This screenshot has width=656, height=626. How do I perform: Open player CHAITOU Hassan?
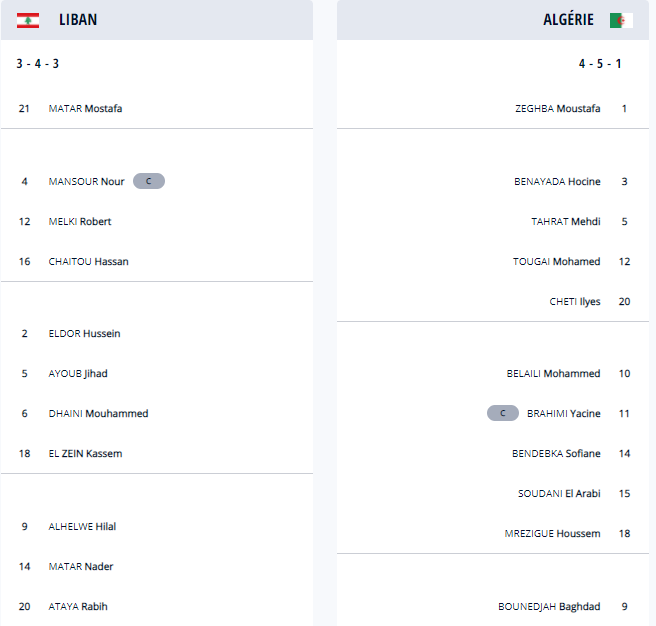[x=88, y=261]
